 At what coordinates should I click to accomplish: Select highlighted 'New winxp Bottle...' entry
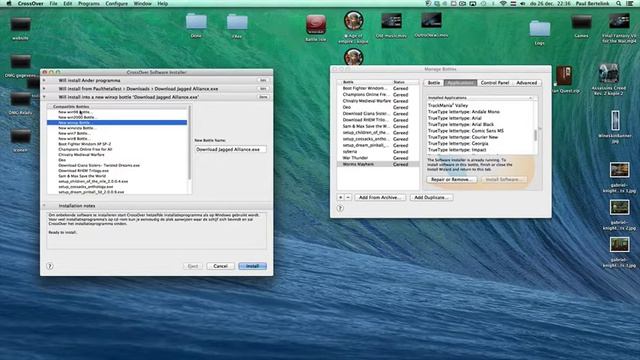117,122
